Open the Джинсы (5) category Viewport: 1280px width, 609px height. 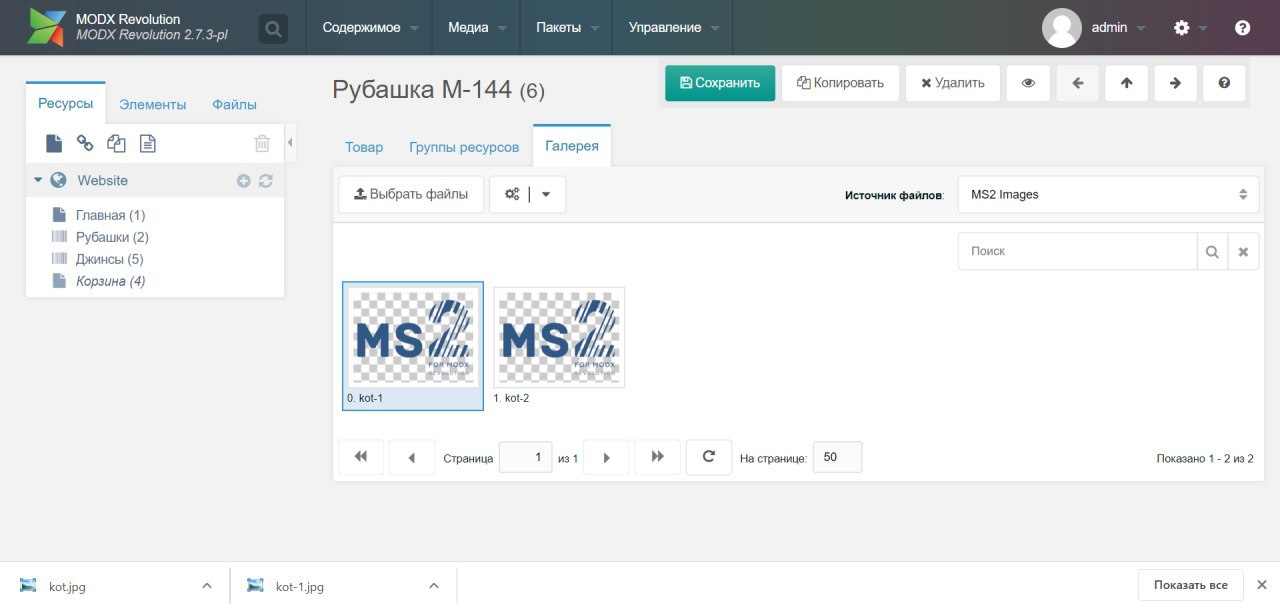[x=109, y=259]
